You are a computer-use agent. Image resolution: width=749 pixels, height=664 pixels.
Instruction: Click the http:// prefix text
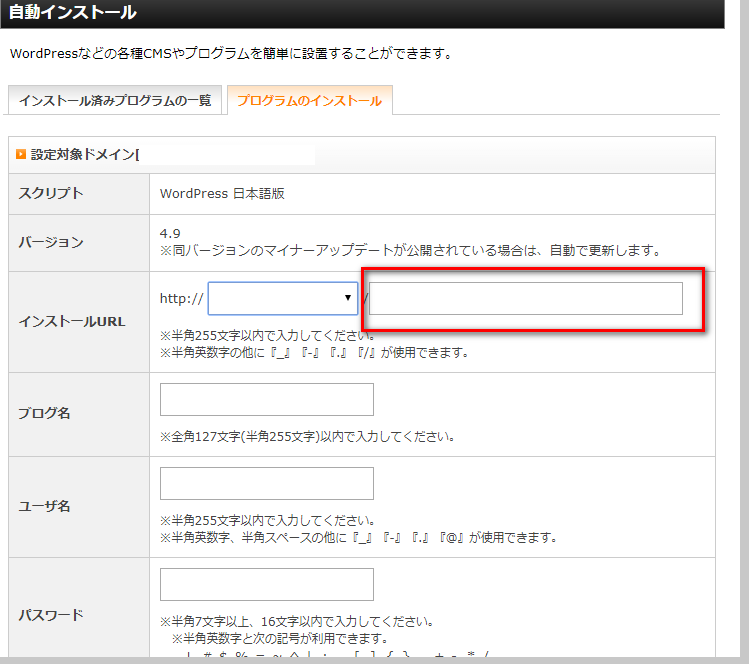pyautogui.click(x=182, y=298)
